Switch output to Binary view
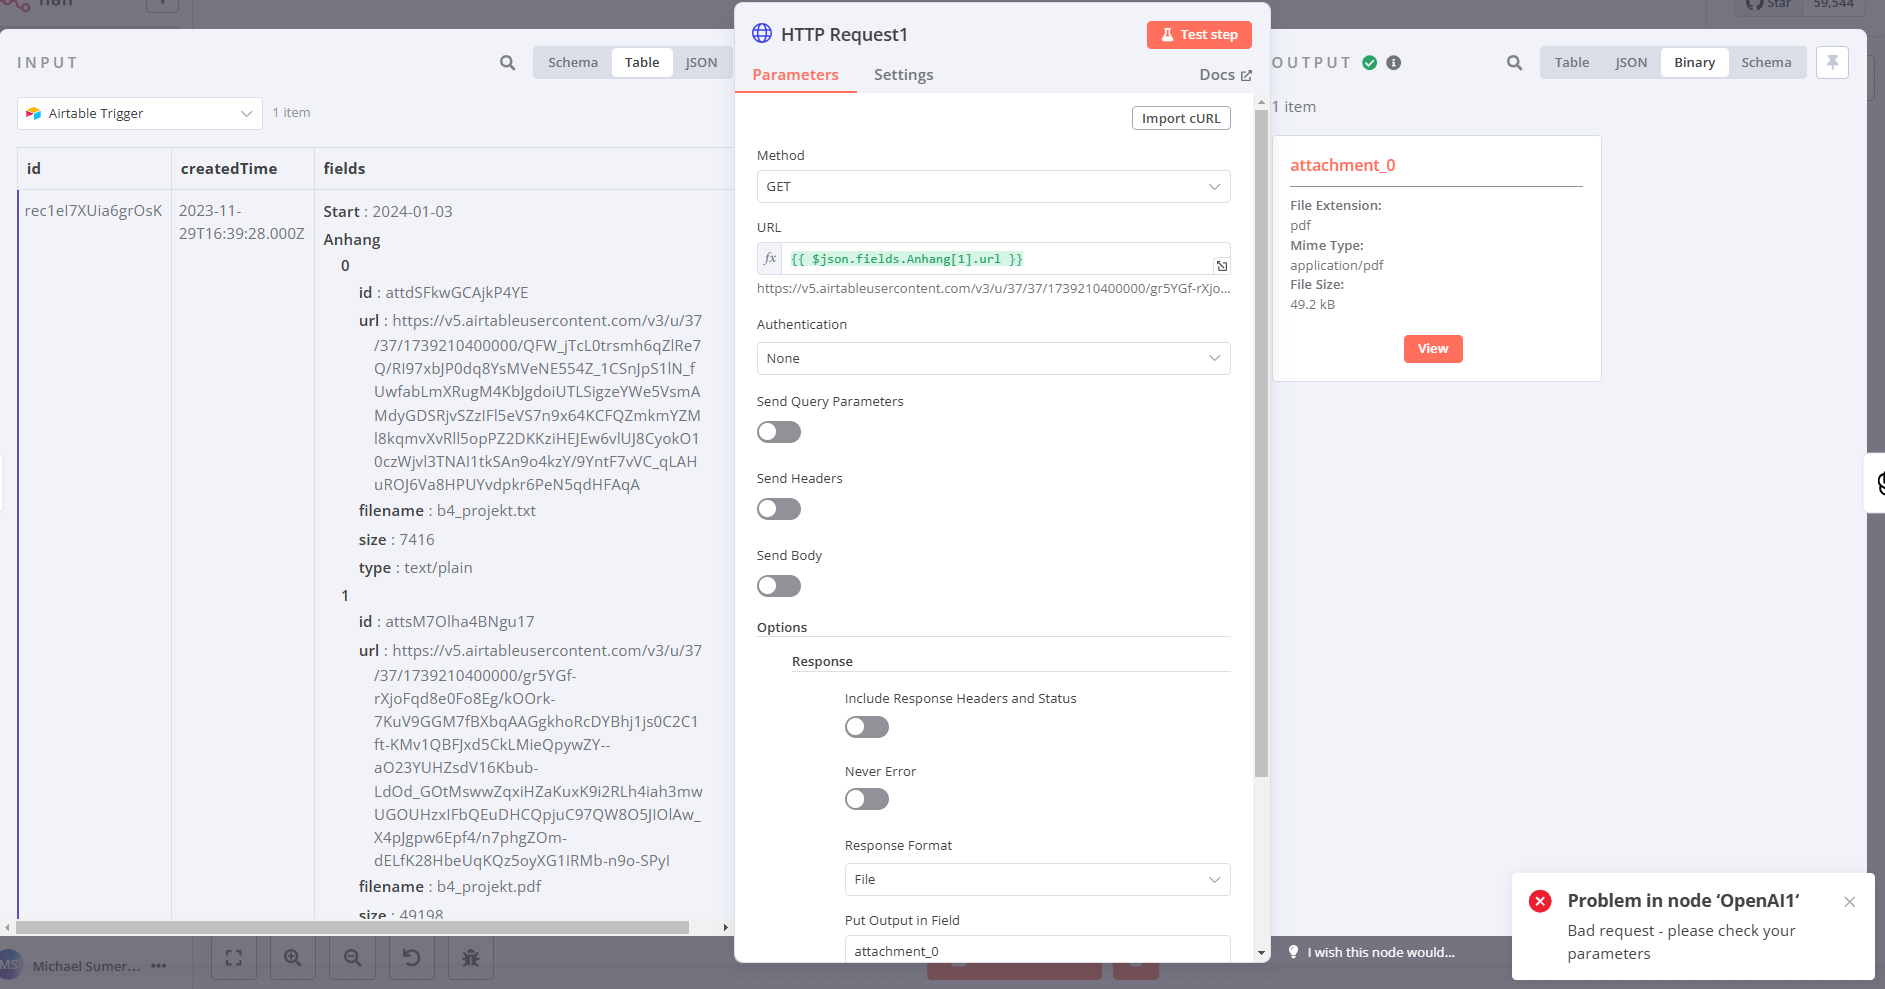The height and width of the screenshot is (989, 1885). [1695, 62]
